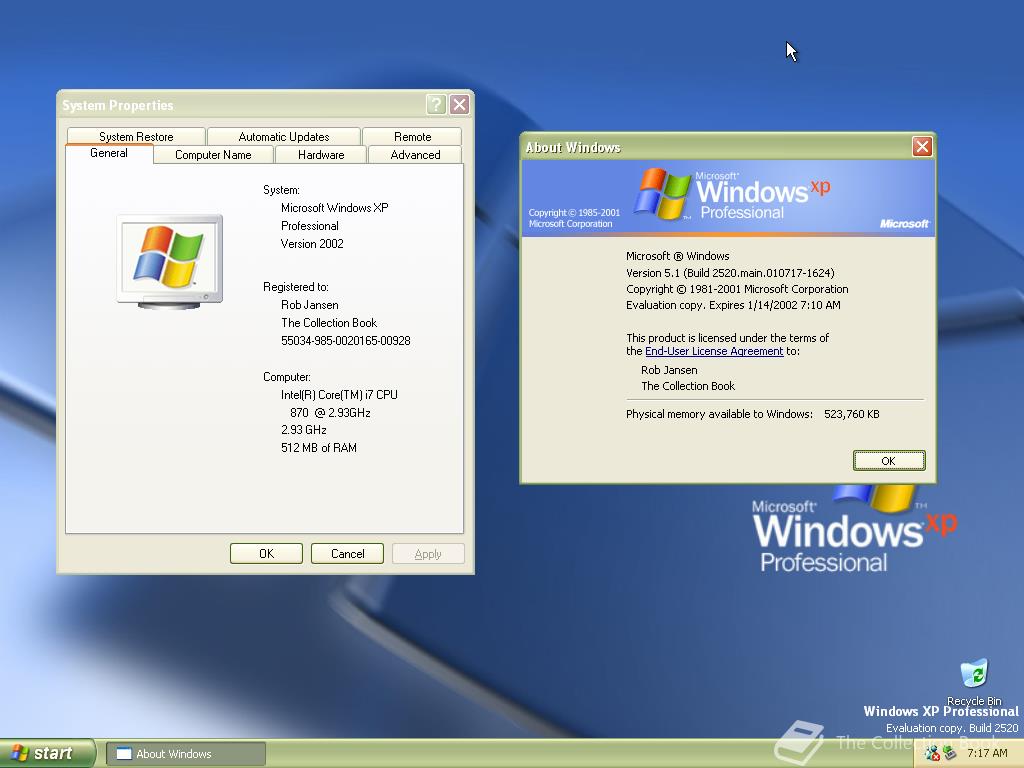Close the System Properties window with its X
The height and width of the screenshot is (768, 1024).
coord(460,104)
